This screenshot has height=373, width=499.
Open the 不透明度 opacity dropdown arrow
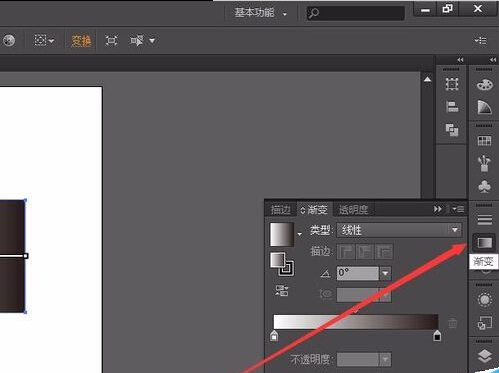[x=385, y=359]
